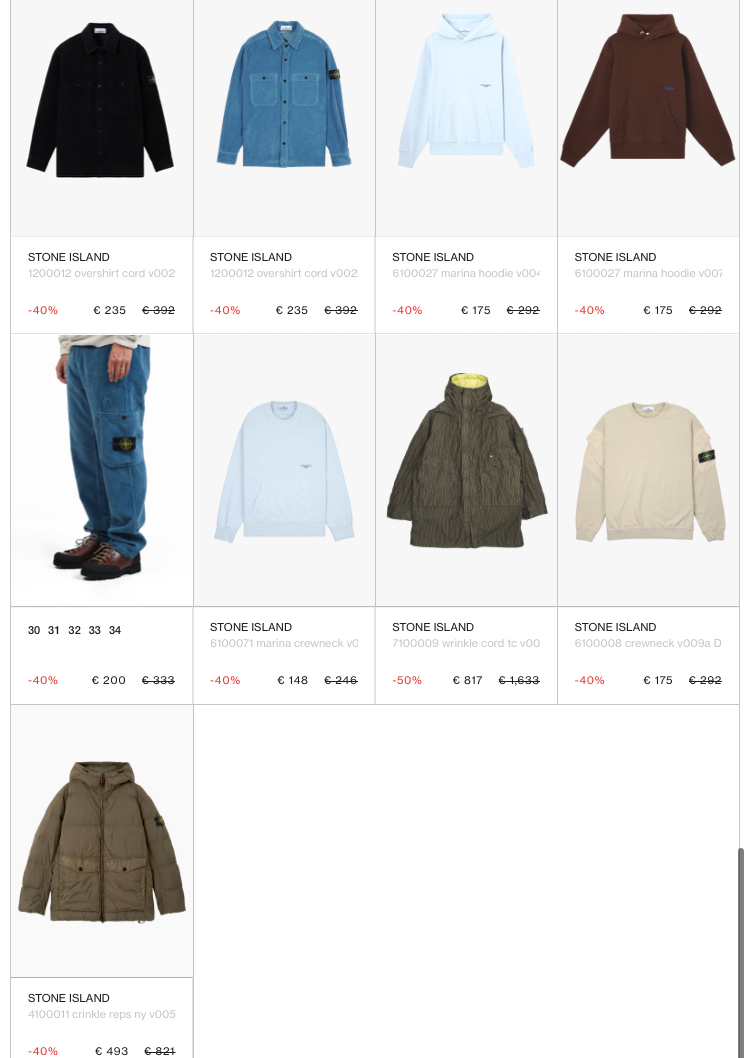750x1058 pixels.
Task: Open the olive wrinkle cord parka image
Action: tap(466, 470)
